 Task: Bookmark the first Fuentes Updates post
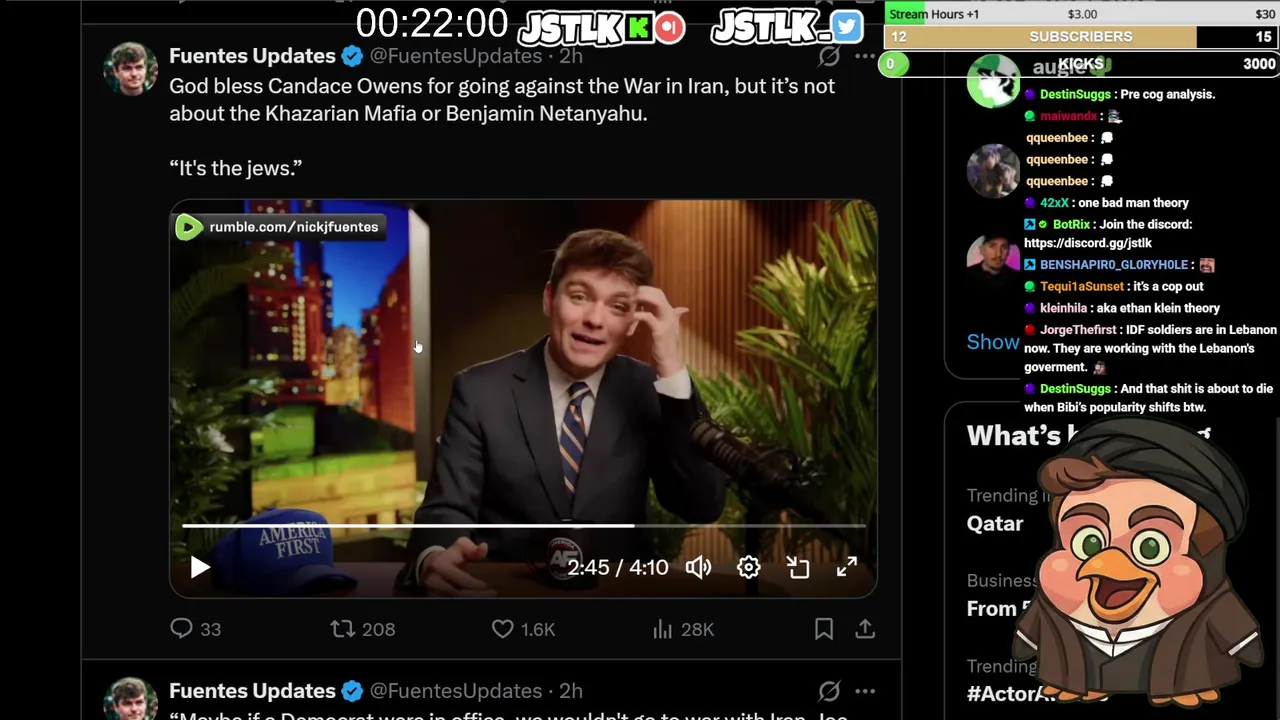(x=824, y=629)
